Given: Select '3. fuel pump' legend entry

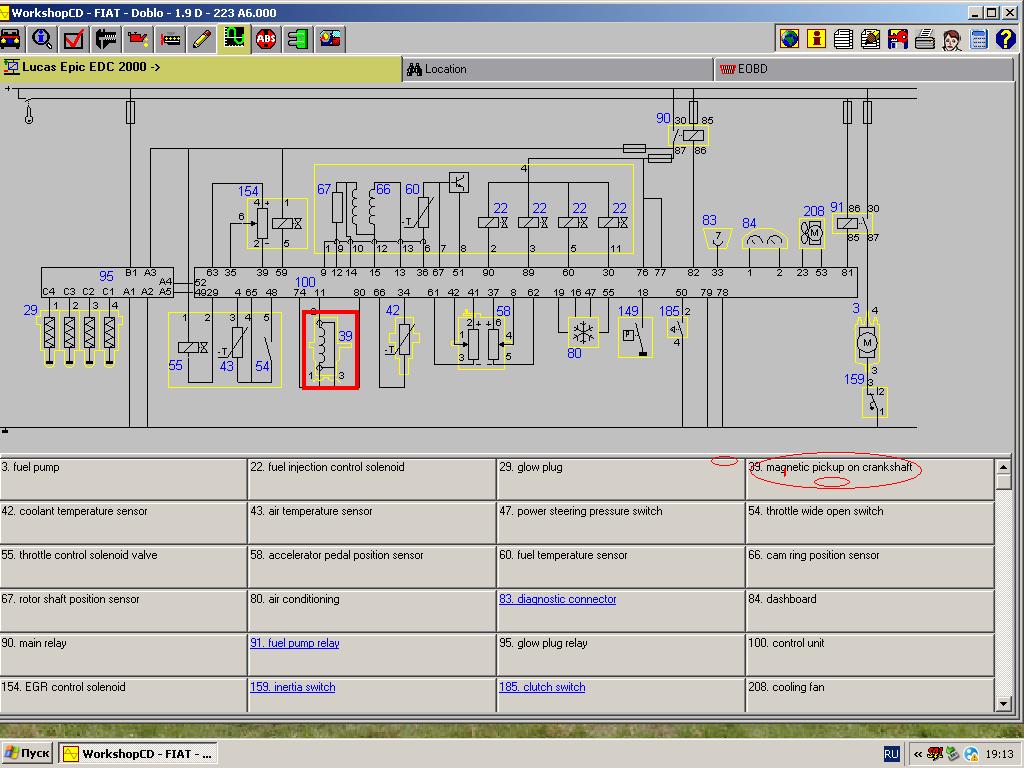Looking at the screenshot, I should coord(123,479).
